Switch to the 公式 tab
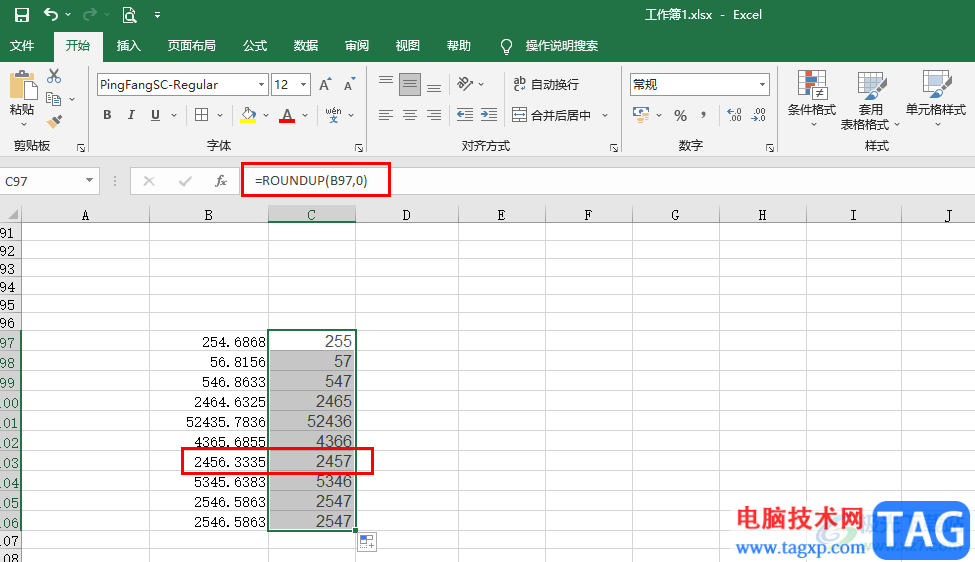This screenshot has height=562, width=975. click(255, 45)
